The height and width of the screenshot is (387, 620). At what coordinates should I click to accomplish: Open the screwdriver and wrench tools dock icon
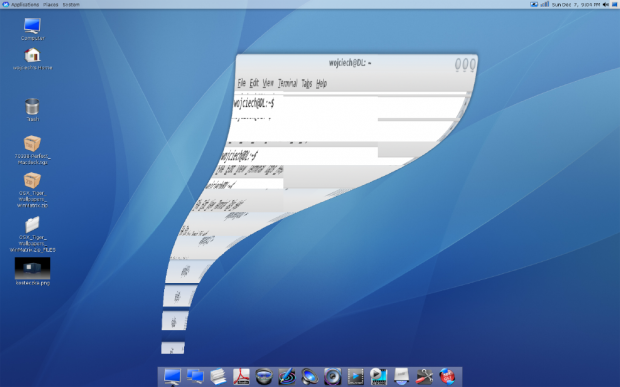(x=424, y=376)
